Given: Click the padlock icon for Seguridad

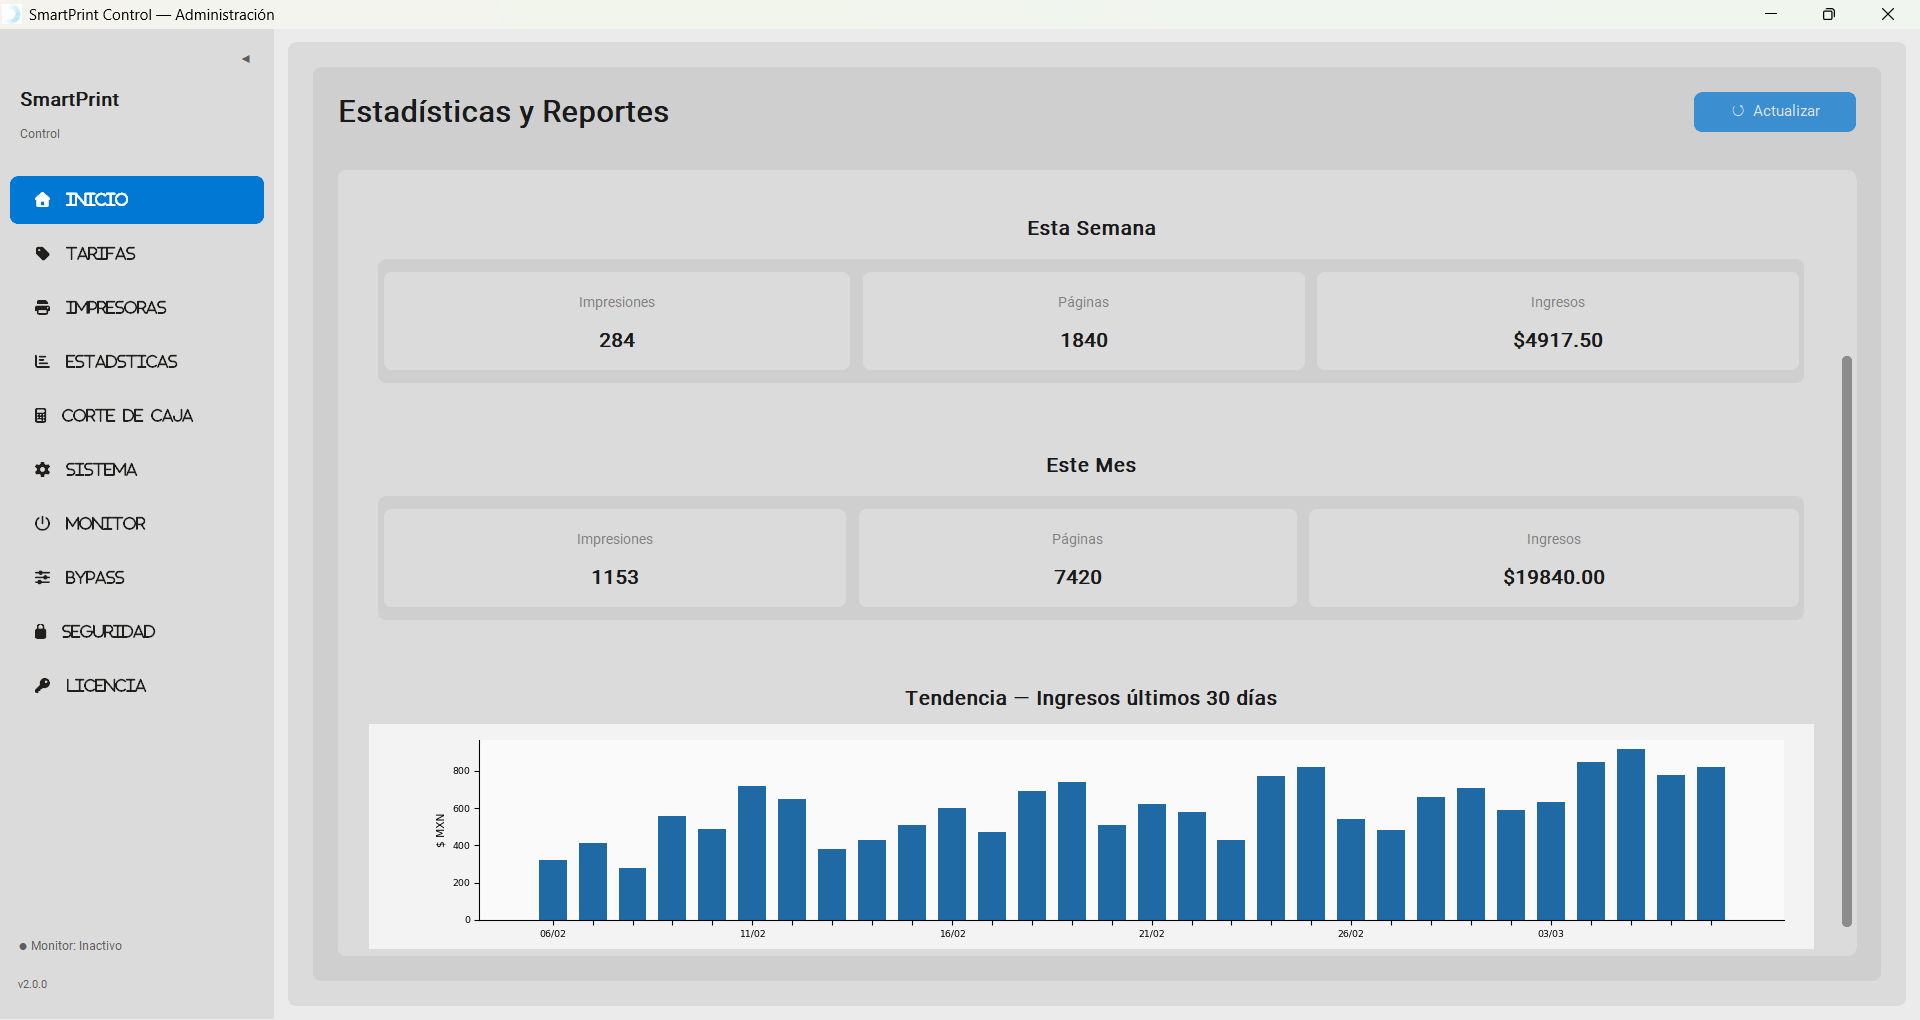Looking at the screenshot, I should pyautogui.click(x=41, y=632).
